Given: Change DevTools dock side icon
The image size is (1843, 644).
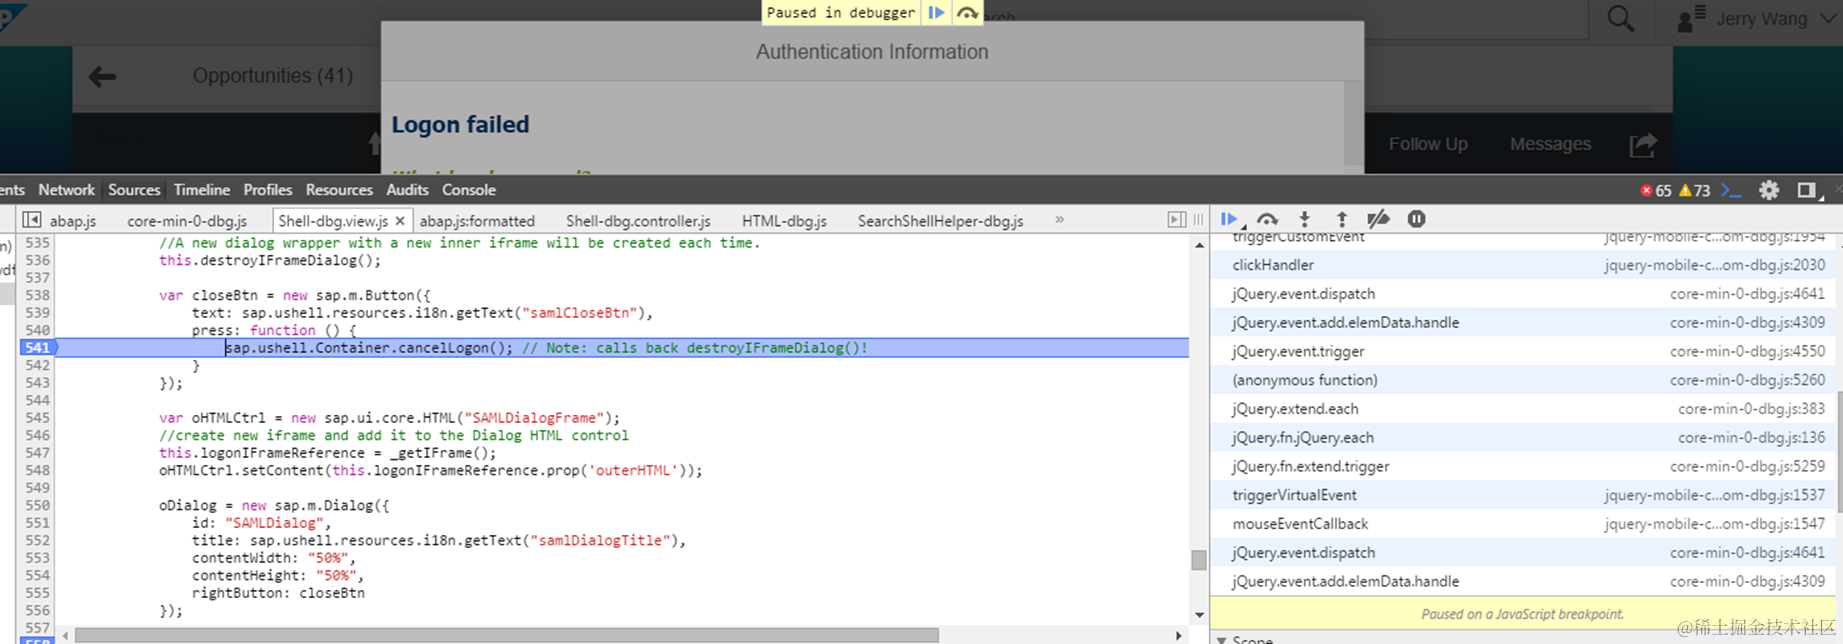Looking at the screenshot, I should click(1806, 190).
